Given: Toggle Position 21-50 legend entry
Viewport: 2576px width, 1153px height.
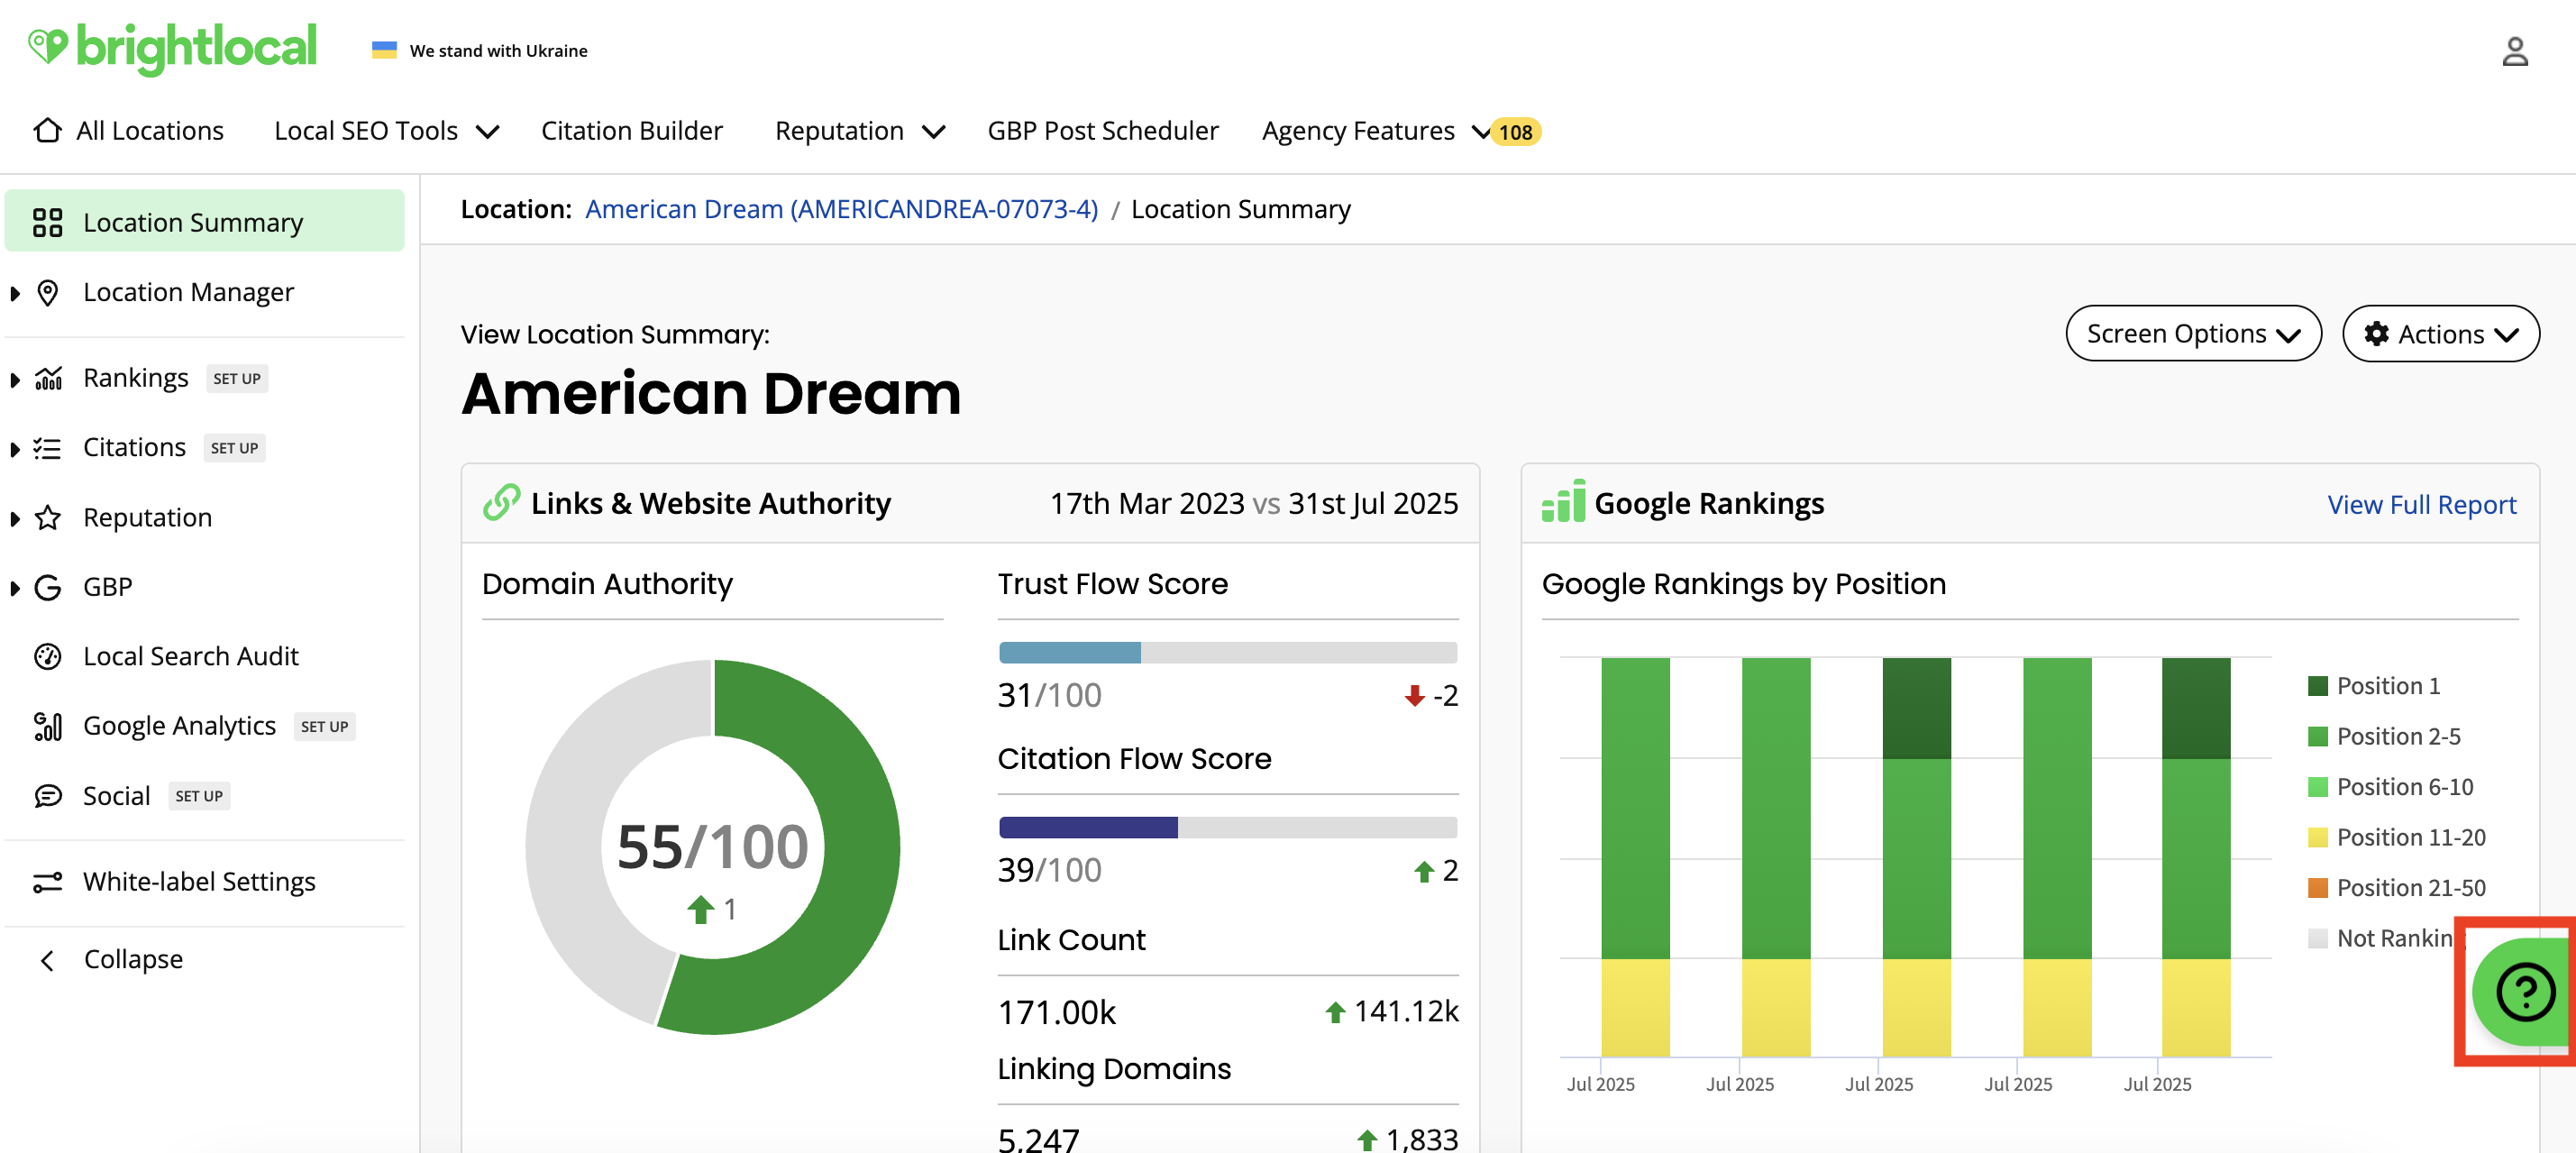Looking at the screenshot, I should coord(2396,888).
